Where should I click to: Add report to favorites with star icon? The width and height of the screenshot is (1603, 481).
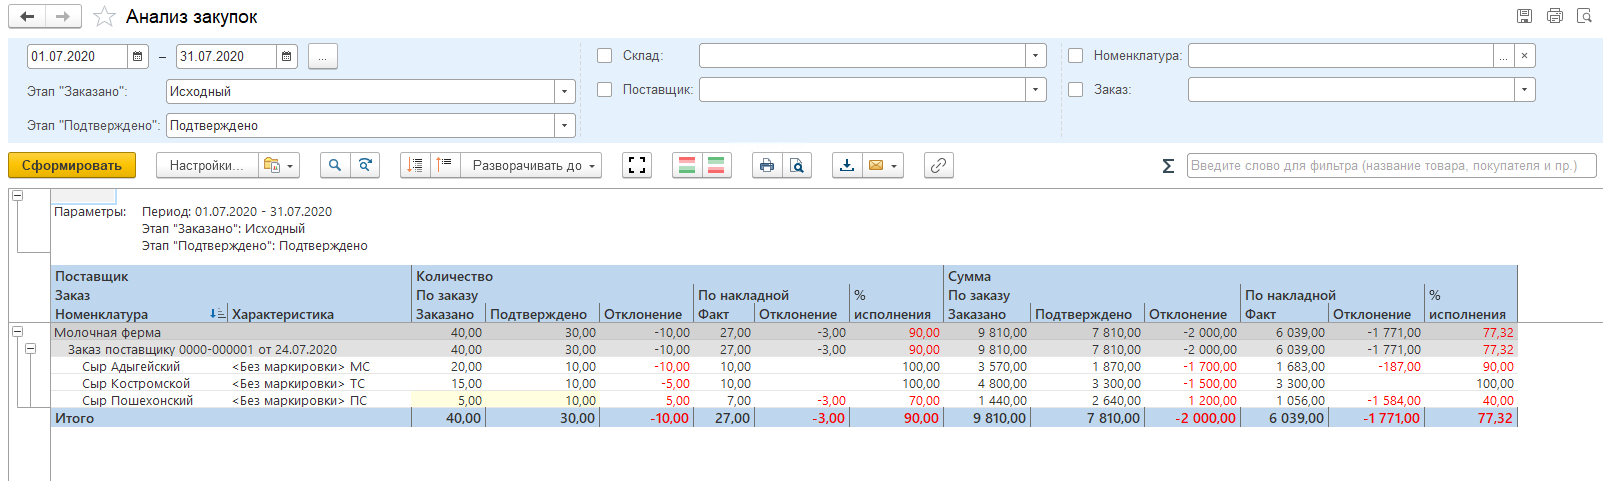click(104, 17)
